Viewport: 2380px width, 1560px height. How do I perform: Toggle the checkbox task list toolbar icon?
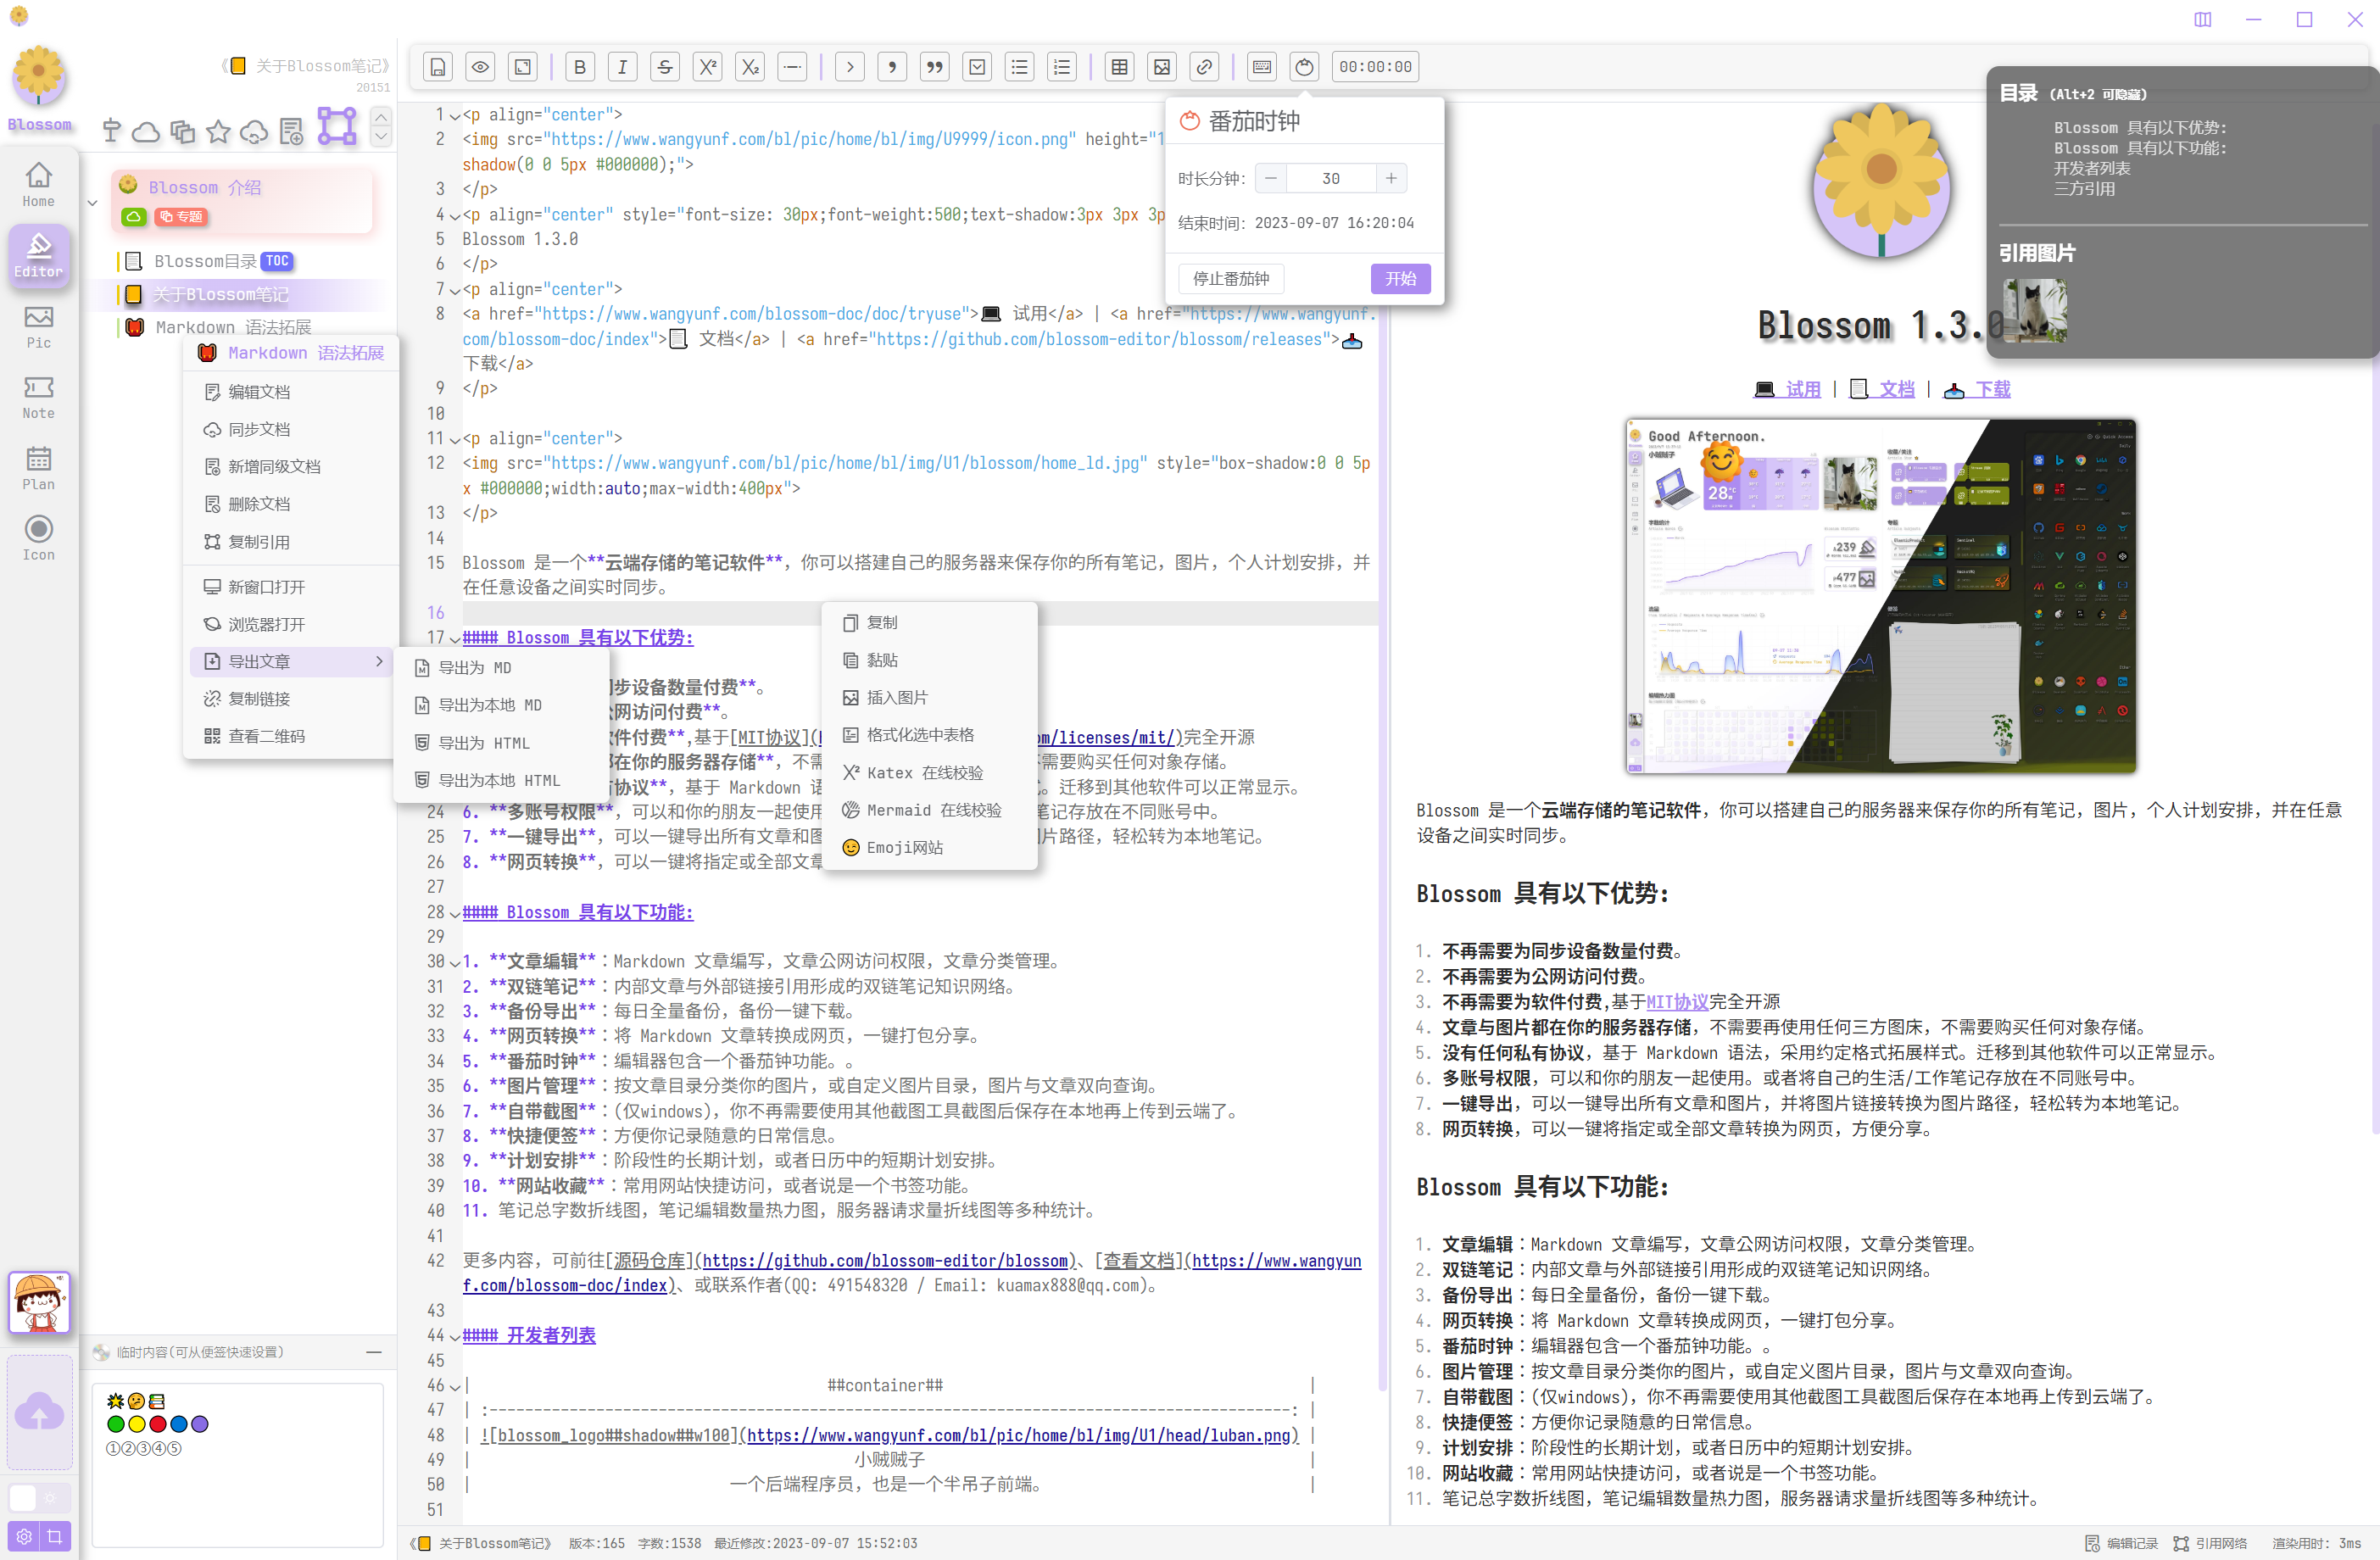[x=977, y=67]
